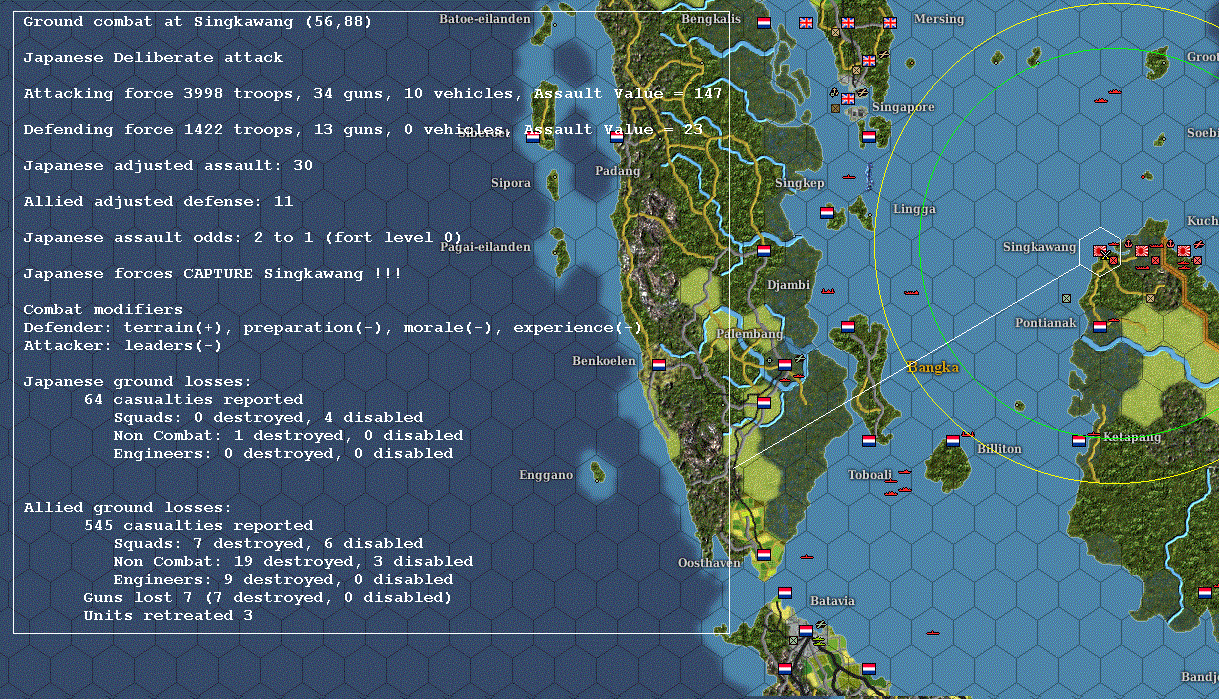Click the 'Batoe-eilanden' label
This screenshot has height=699, width=1219.
483,19
